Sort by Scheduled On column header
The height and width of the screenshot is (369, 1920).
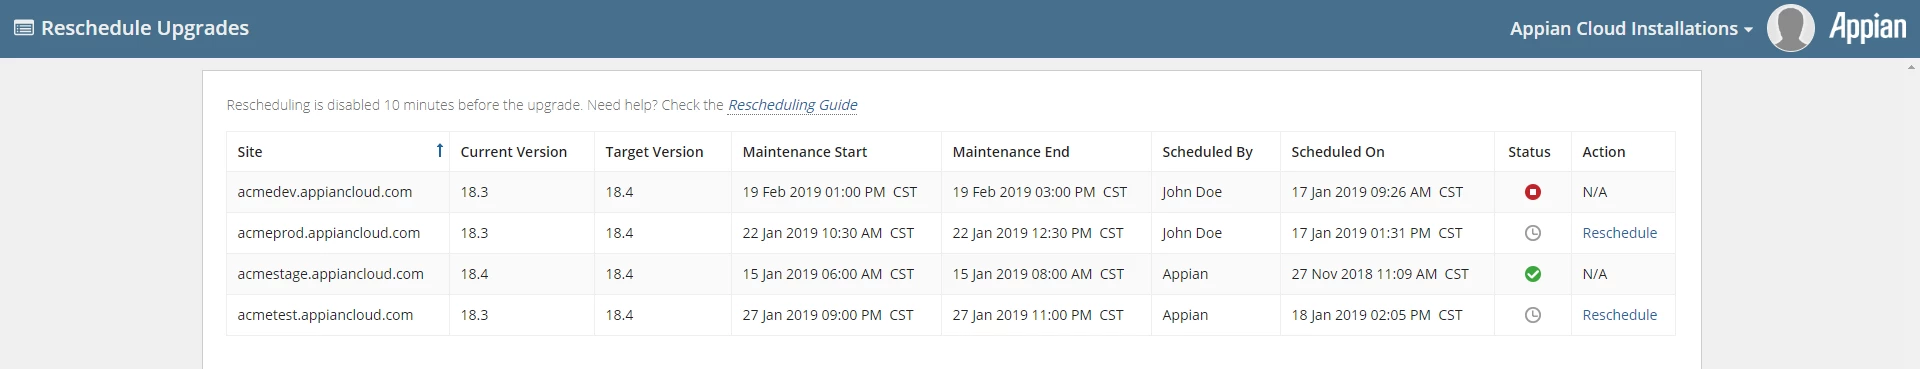[x=1337, y=152]
